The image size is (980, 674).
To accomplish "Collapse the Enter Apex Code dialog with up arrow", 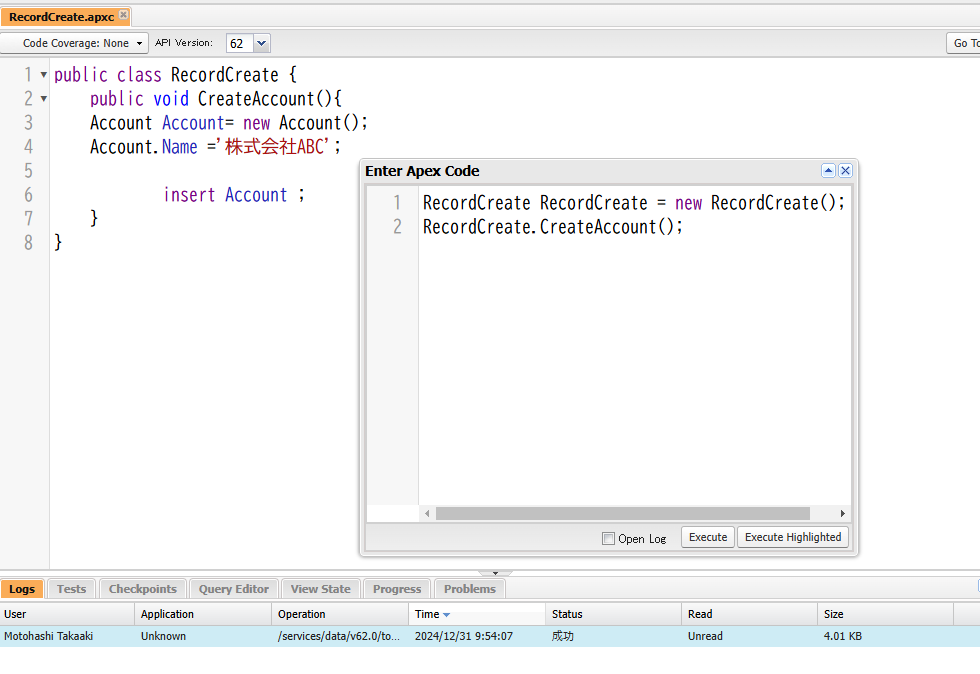I will click(x=828, y=171).
